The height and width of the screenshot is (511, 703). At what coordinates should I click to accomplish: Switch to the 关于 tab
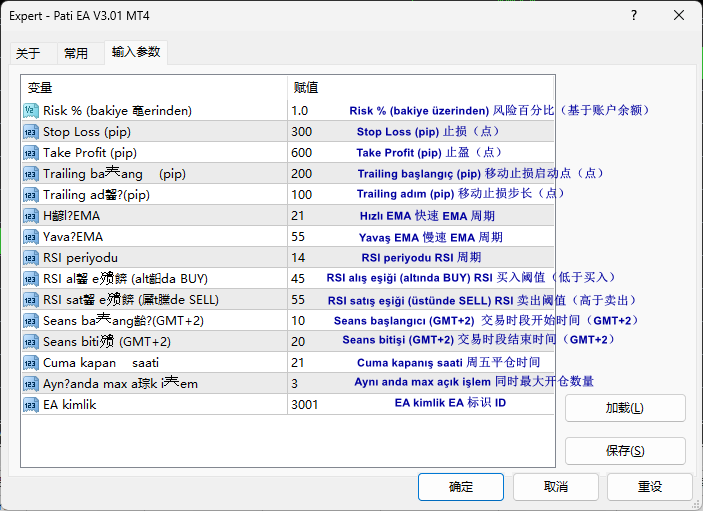tap(29, 54)
